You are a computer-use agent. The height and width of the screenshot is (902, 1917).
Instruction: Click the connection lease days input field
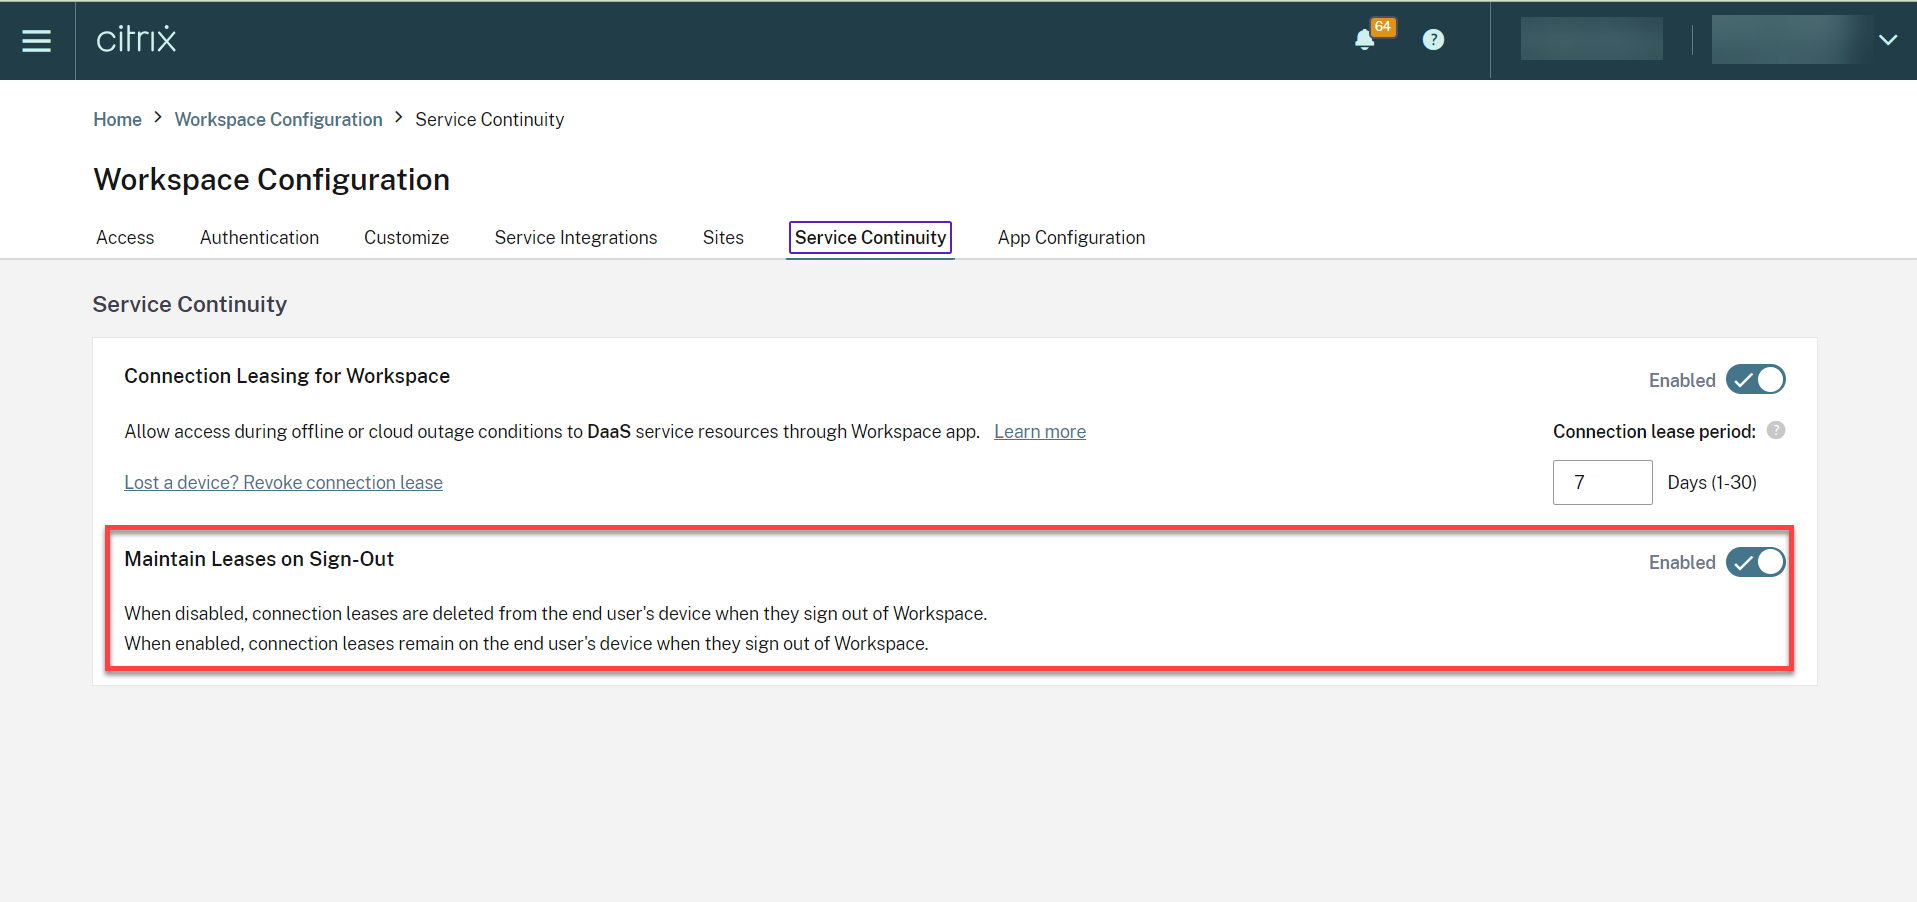point(1601,483)
